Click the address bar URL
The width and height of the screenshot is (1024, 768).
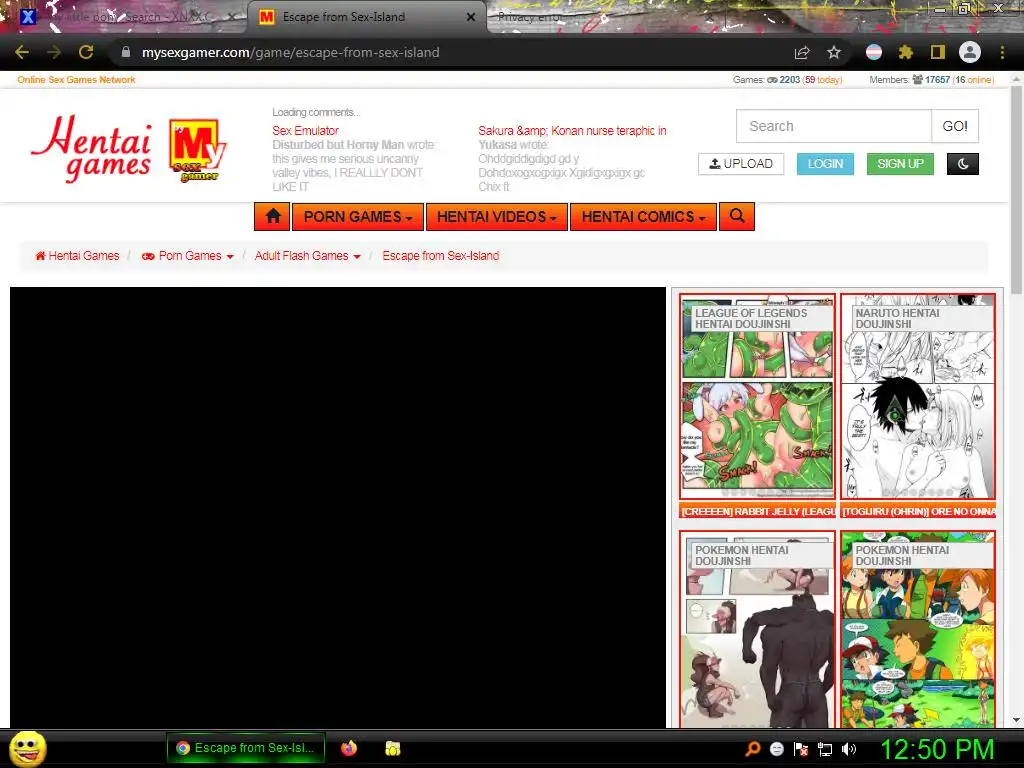point(291,52)
